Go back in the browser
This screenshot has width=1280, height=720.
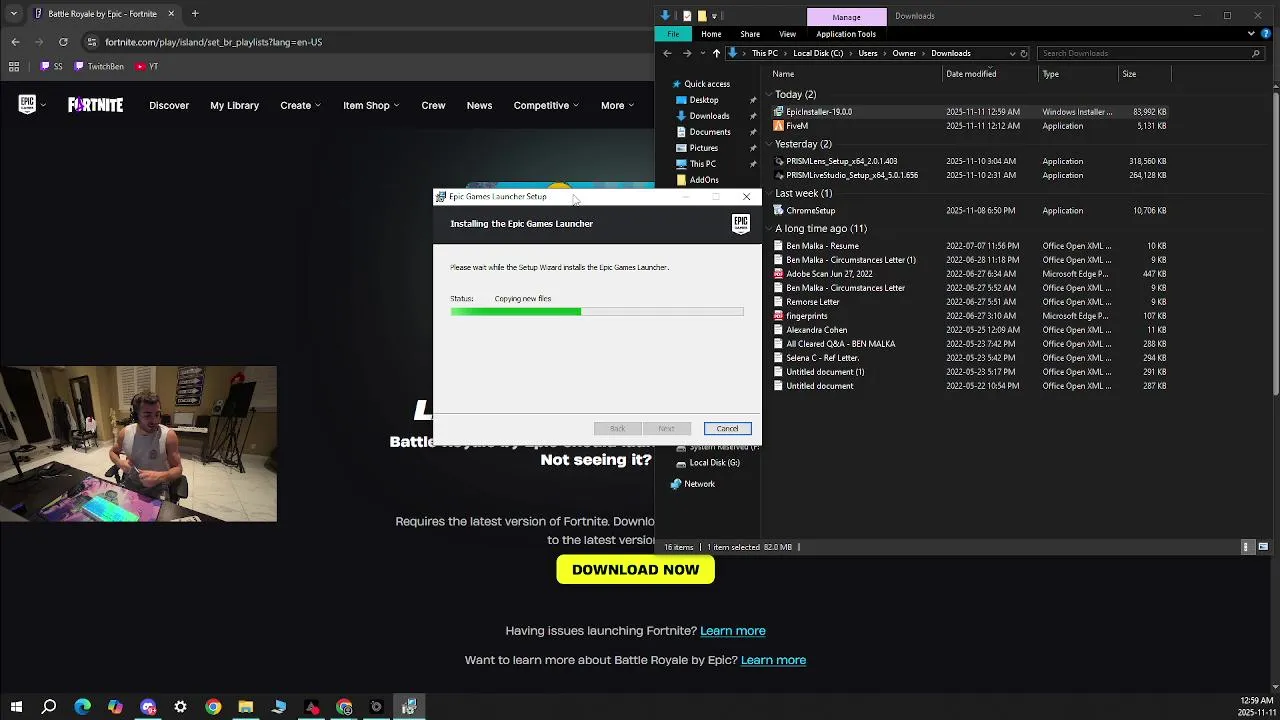pyautogui.click(x=15, y=42)
